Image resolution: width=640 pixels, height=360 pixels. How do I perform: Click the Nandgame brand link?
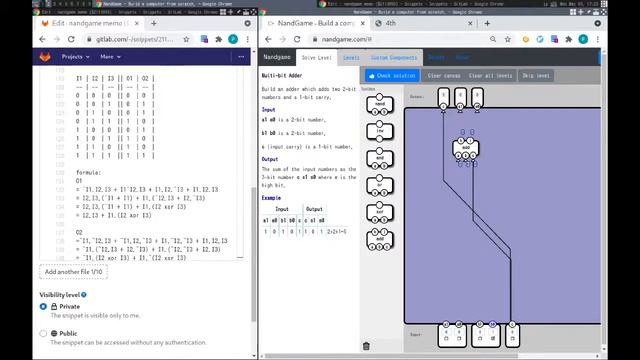[277, 58]
